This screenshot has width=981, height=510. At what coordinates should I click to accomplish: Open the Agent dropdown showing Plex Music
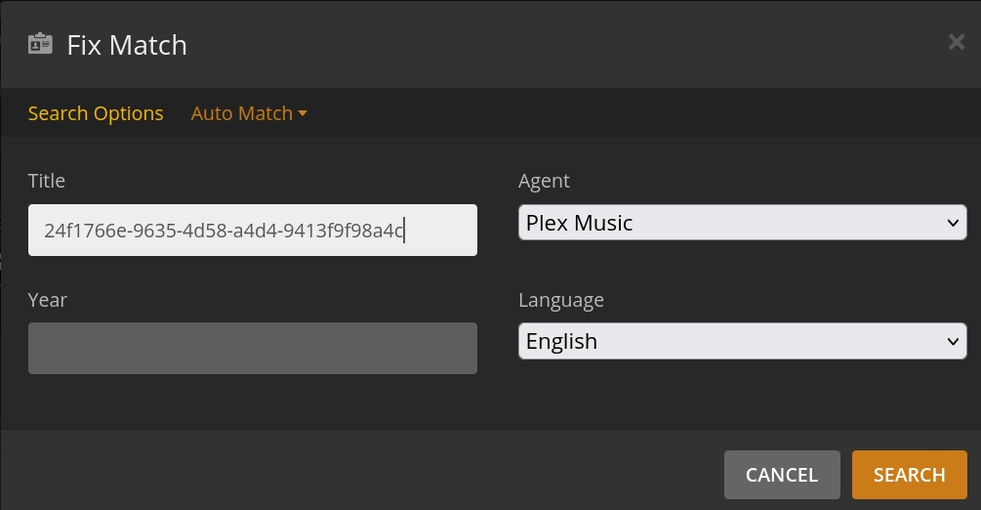[x=742, y=223]
